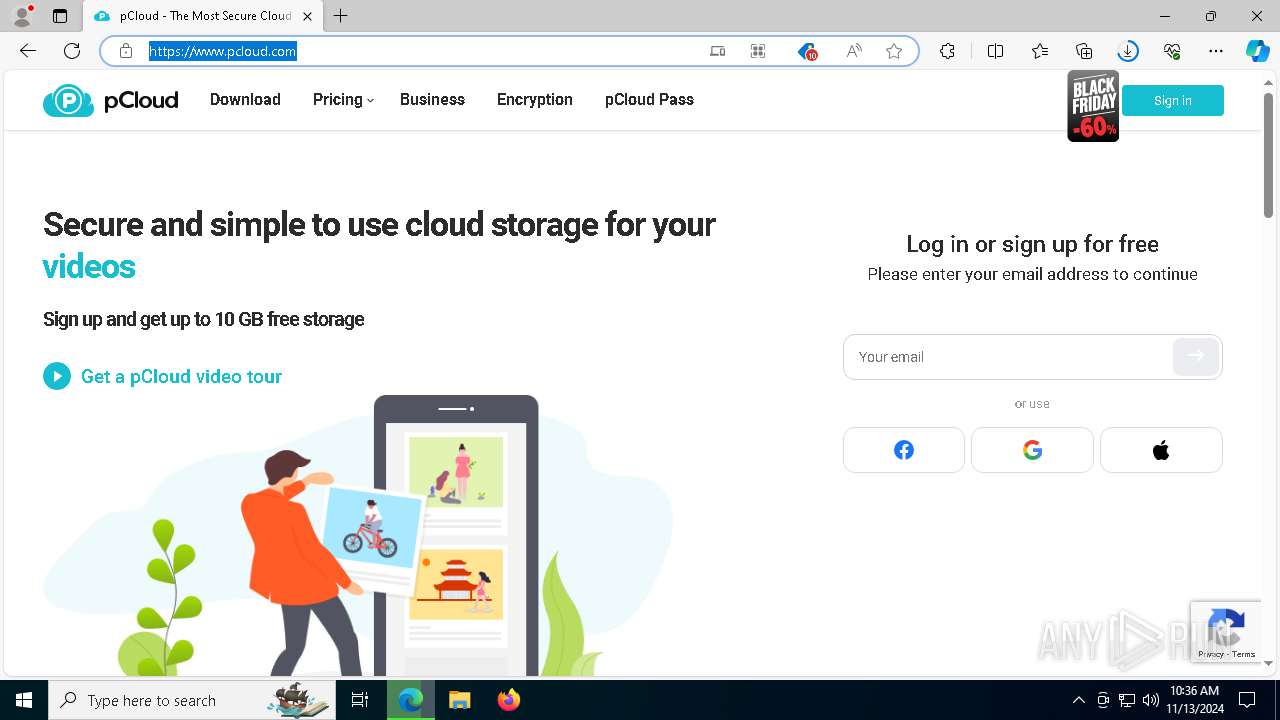Image resolution: width=1280 pixels, height=720 pixels.
Task: Continue with Google login
Action: pyautogui.click(x=1032, y=450)
